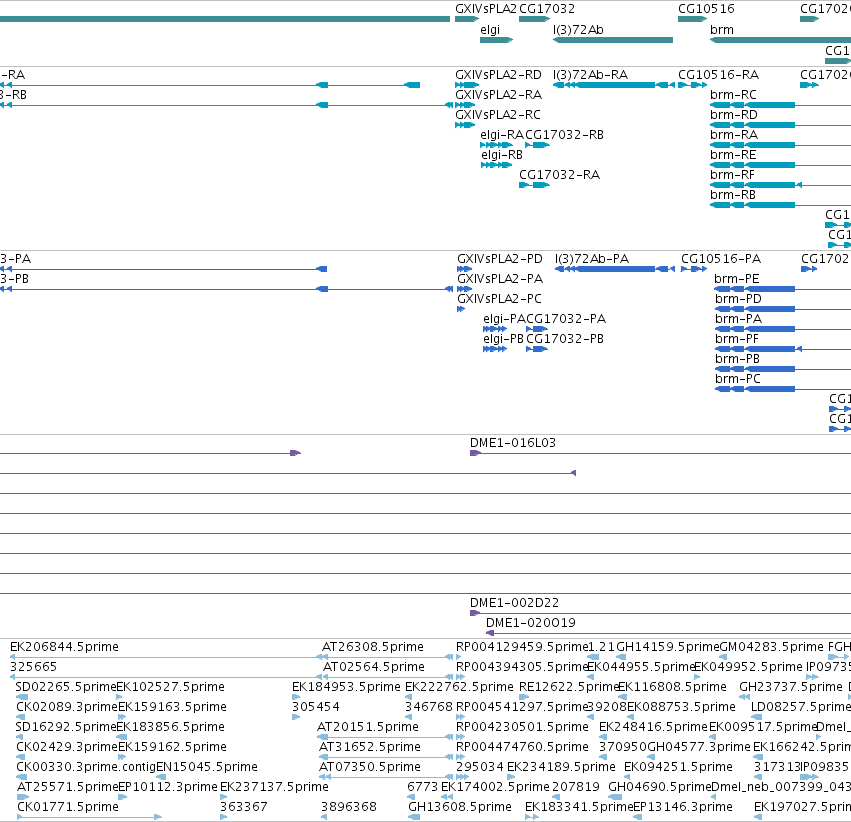Open the SD02265.5prime EST label
The width and height of the screenshot is (851, 822).
[66, 687]
